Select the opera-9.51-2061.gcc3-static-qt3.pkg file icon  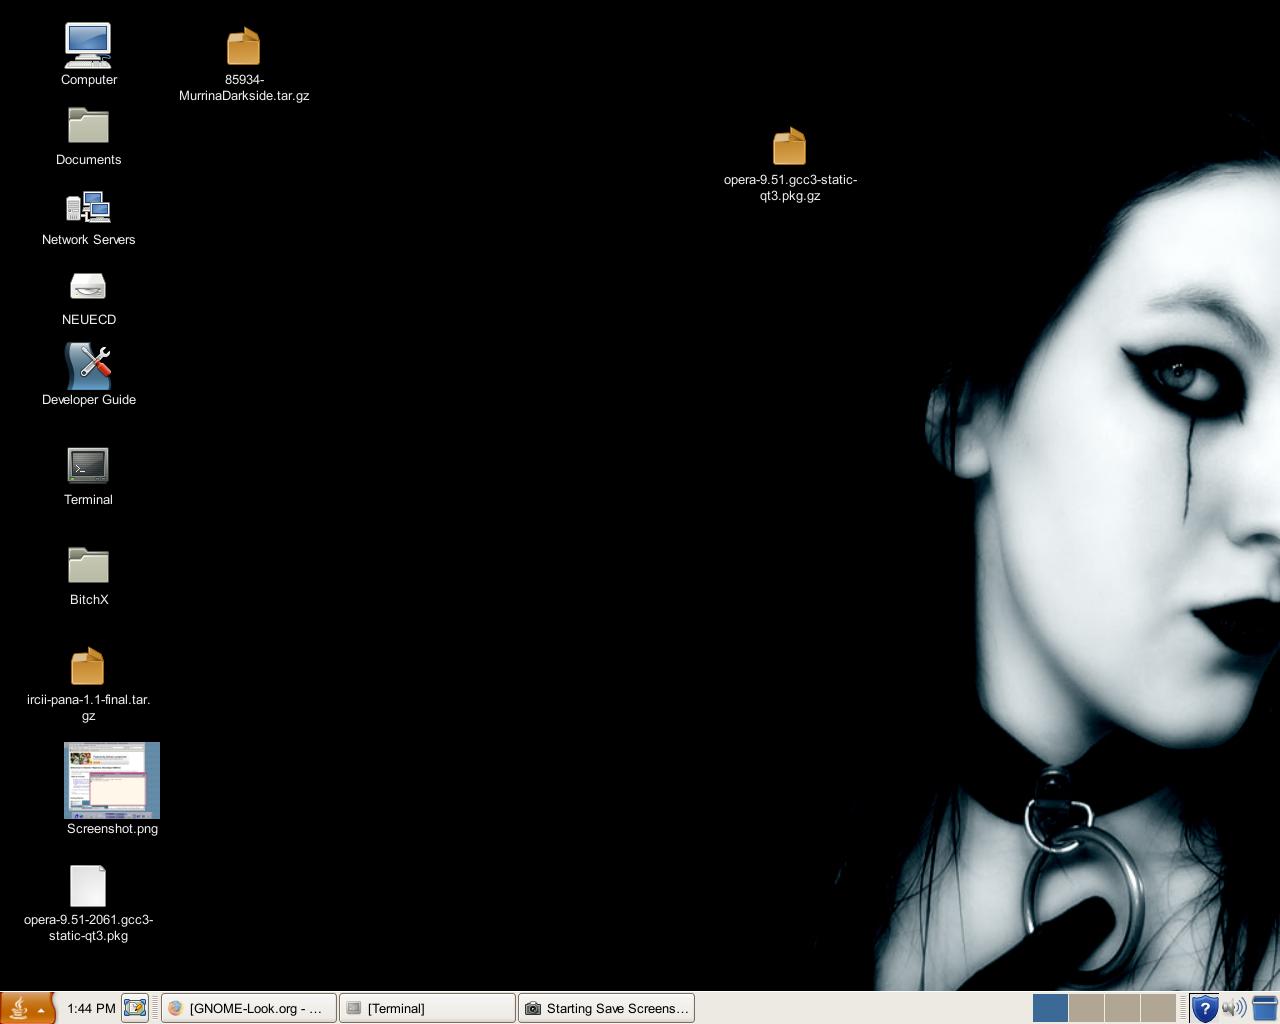tap(88, 886)
